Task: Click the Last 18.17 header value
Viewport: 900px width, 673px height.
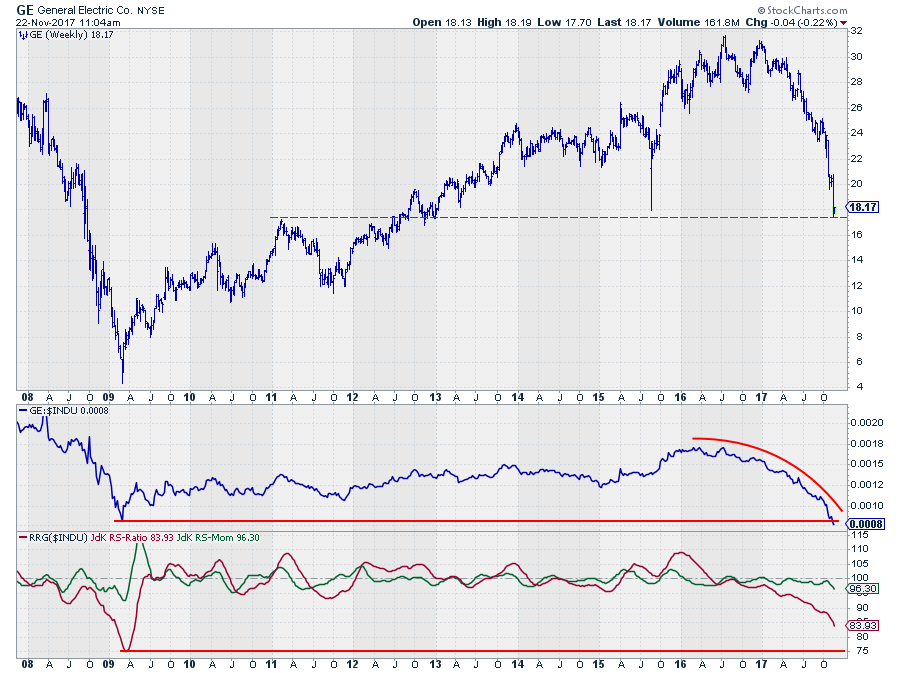Action: pos(624,22)
